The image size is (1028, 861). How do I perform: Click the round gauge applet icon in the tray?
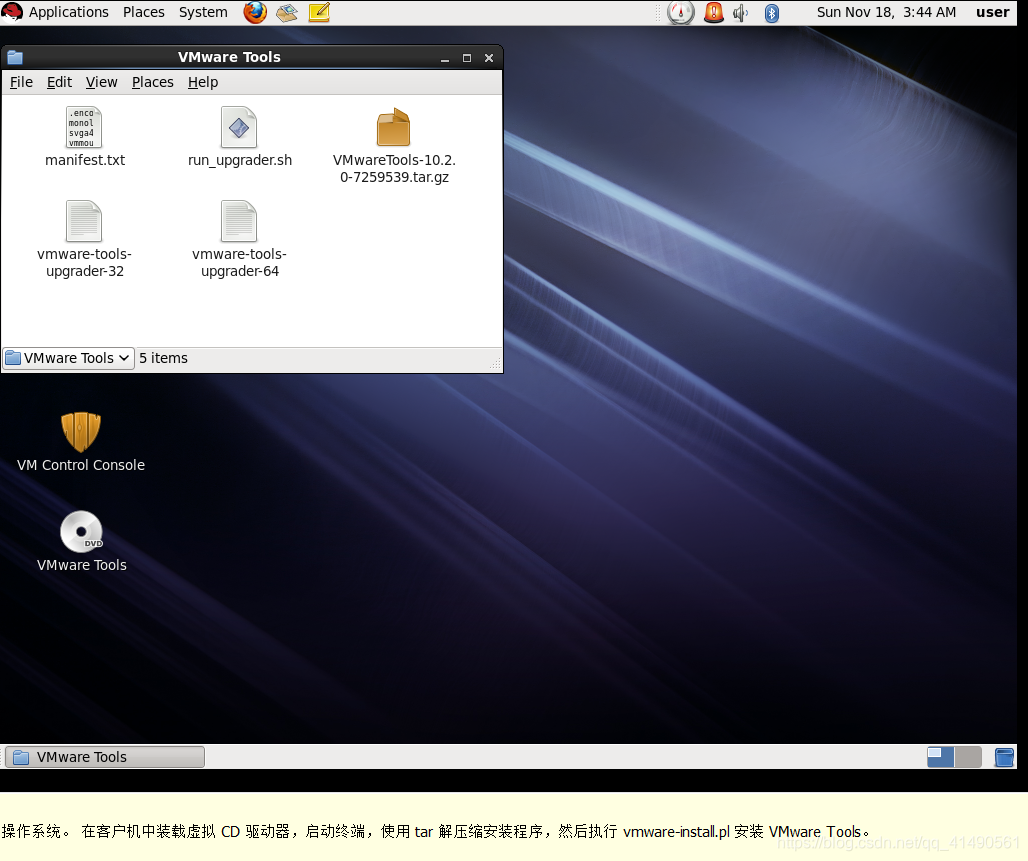tap(681, 12)
